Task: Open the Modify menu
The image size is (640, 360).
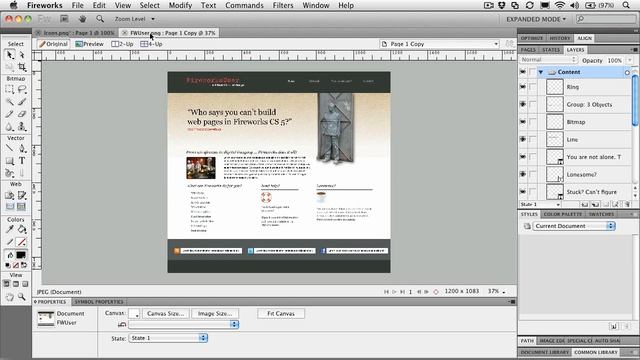Action: point(180,5)
